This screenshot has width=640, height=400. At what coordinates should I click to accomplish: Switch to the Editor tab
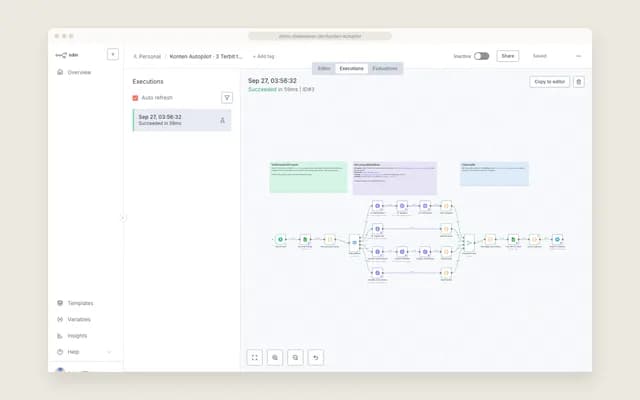324,68
